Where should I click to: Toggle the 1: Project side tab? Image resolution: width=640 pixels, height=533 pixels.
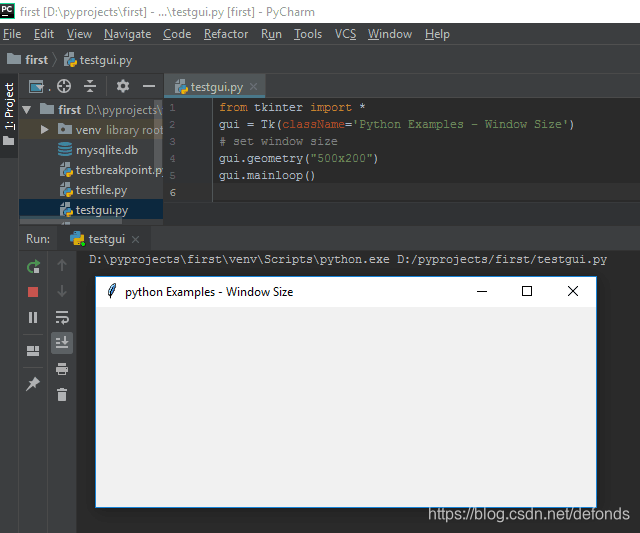point(9,106)
